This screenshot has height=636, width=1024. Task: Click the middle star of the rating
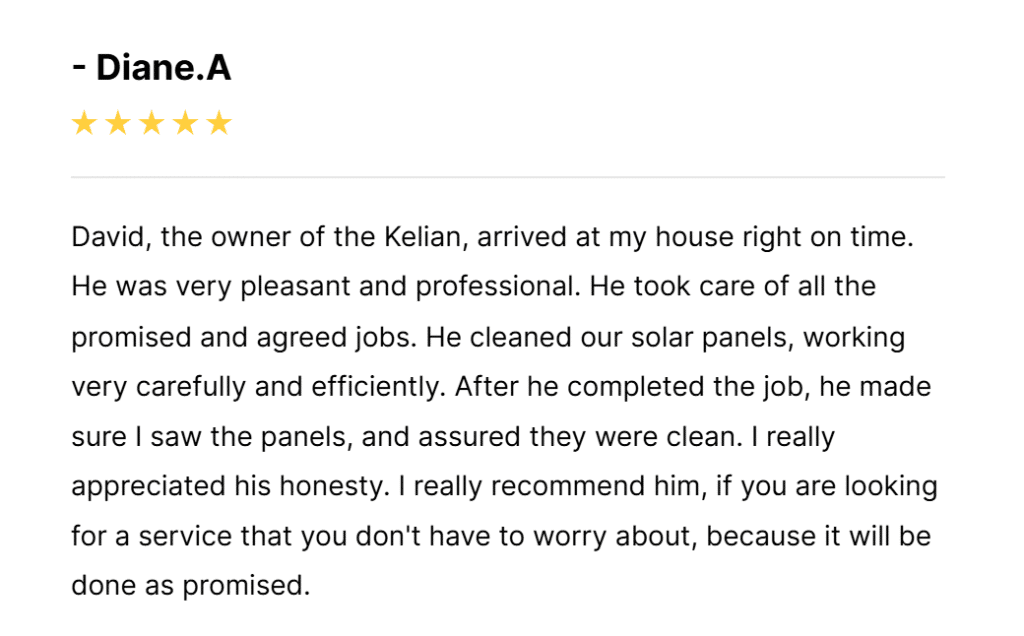pyautogui.click(x=152, y=124)
